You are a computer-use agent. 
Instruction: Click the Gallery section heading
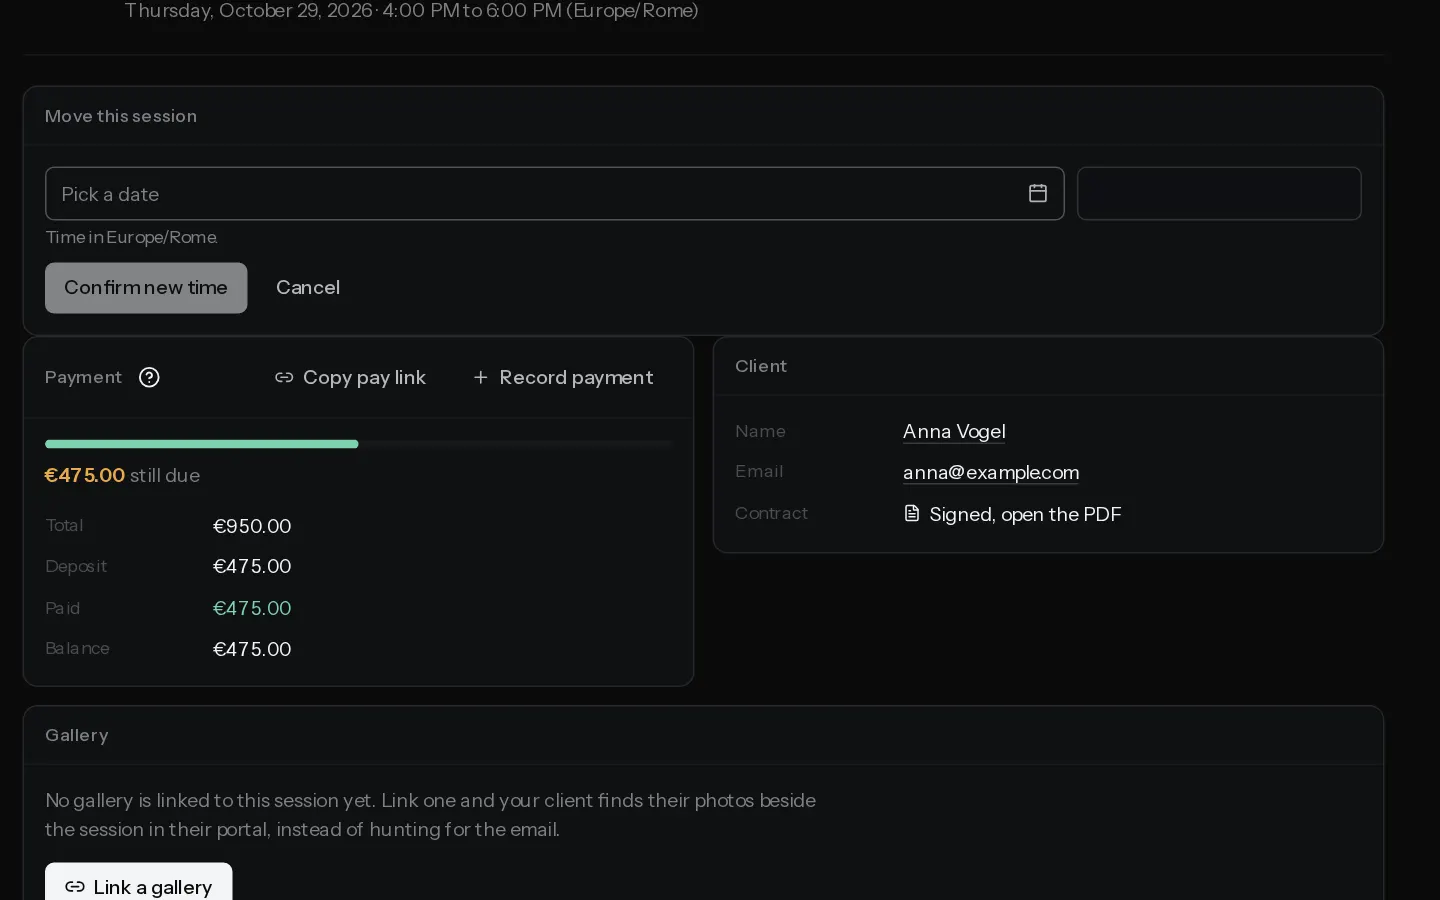(77, 735)
